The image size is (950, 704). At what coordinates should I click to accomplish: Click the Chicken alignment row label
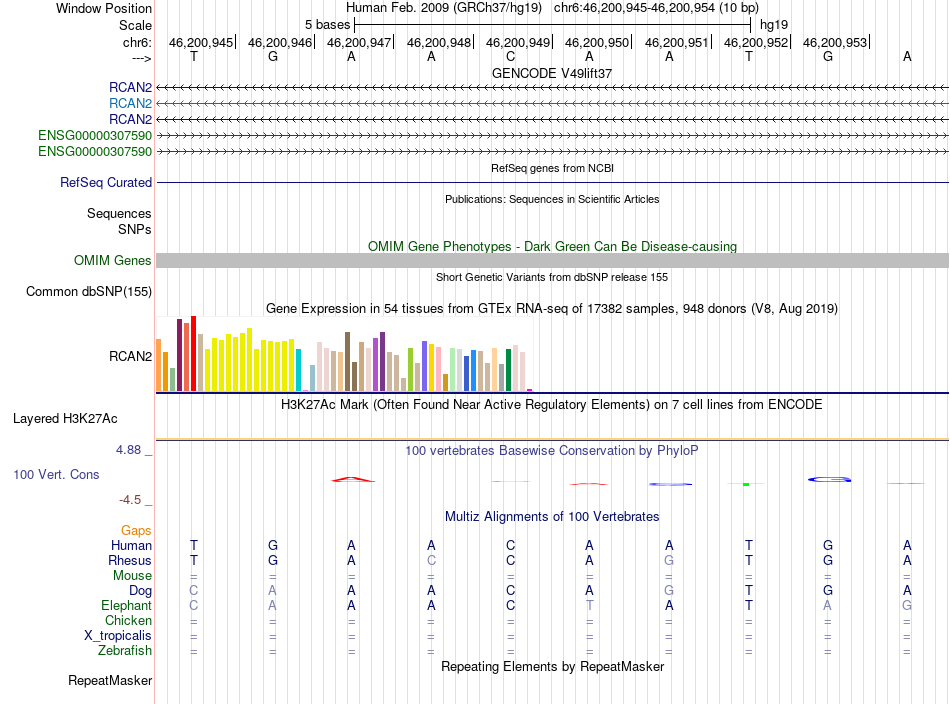pos(128,620)
